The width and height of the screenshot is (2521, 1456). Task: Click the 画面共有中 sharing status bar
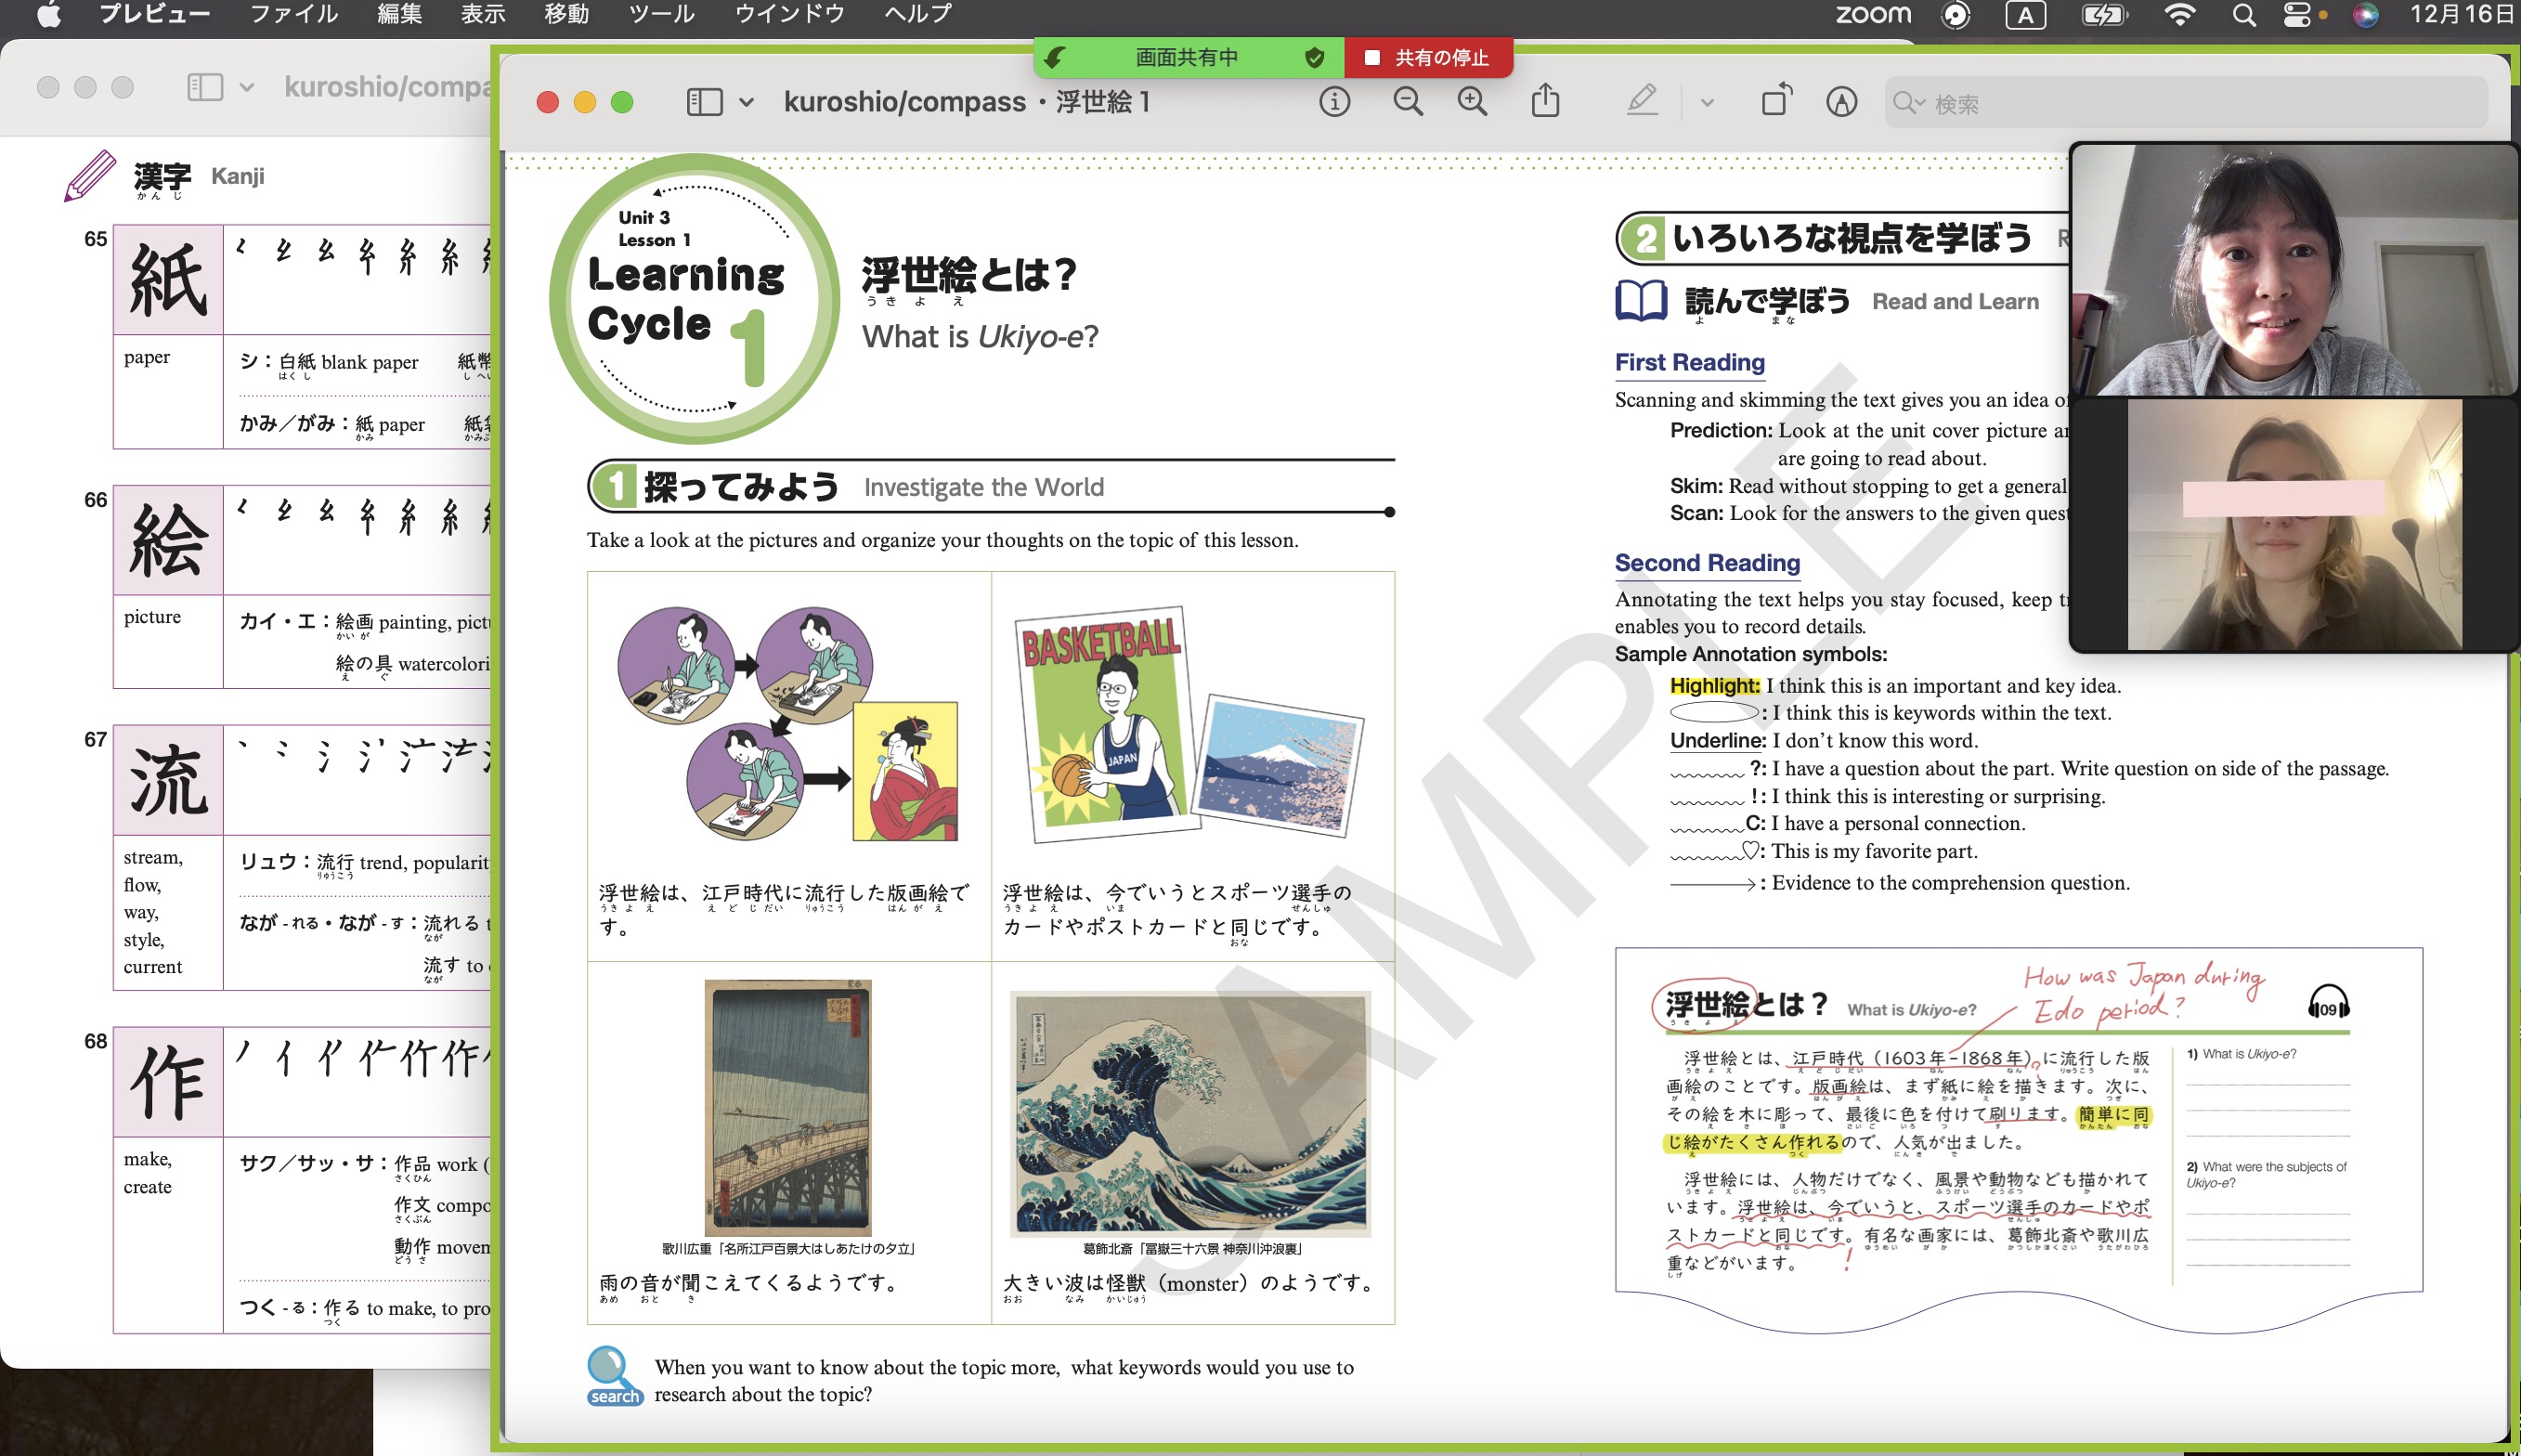1187,57
